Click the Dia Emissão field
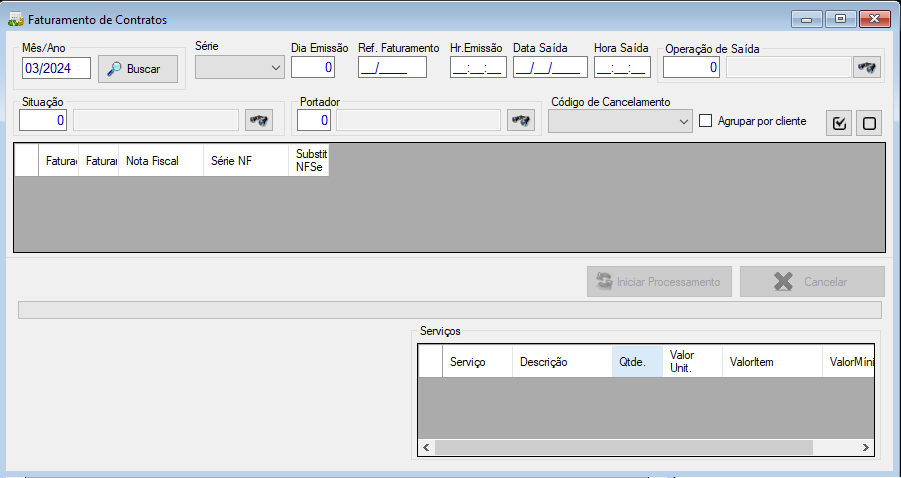 (313, 67)
